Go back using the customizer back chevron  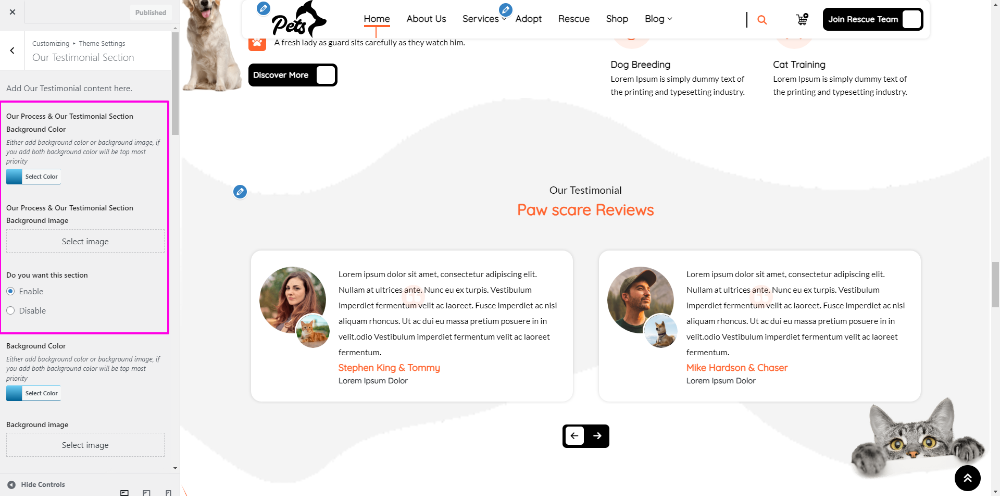[x=12, y=50]
